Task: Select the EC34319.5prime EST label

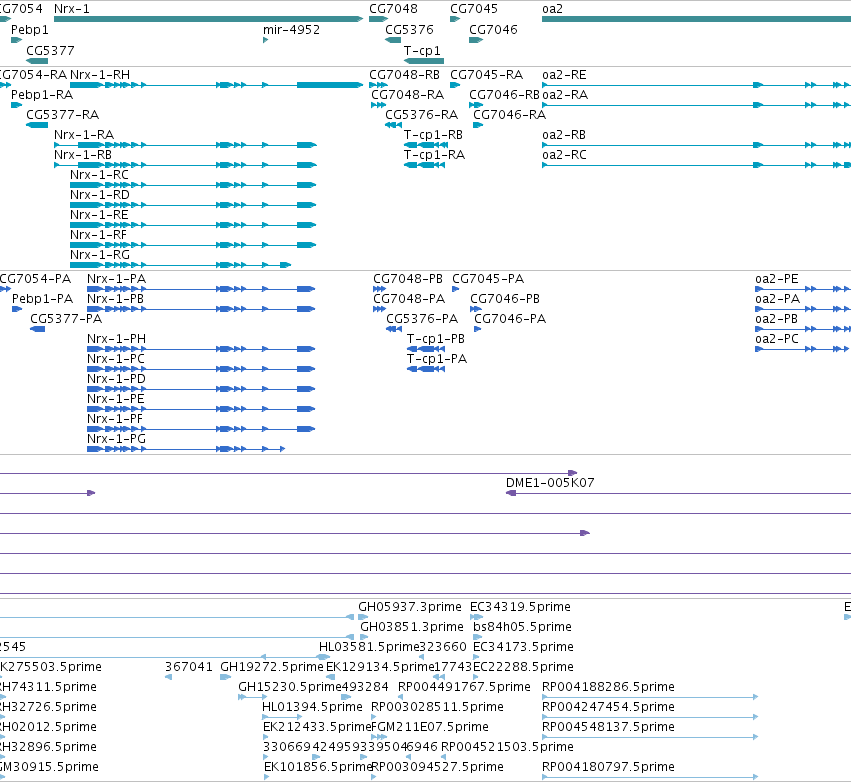Action: (520, 607)
